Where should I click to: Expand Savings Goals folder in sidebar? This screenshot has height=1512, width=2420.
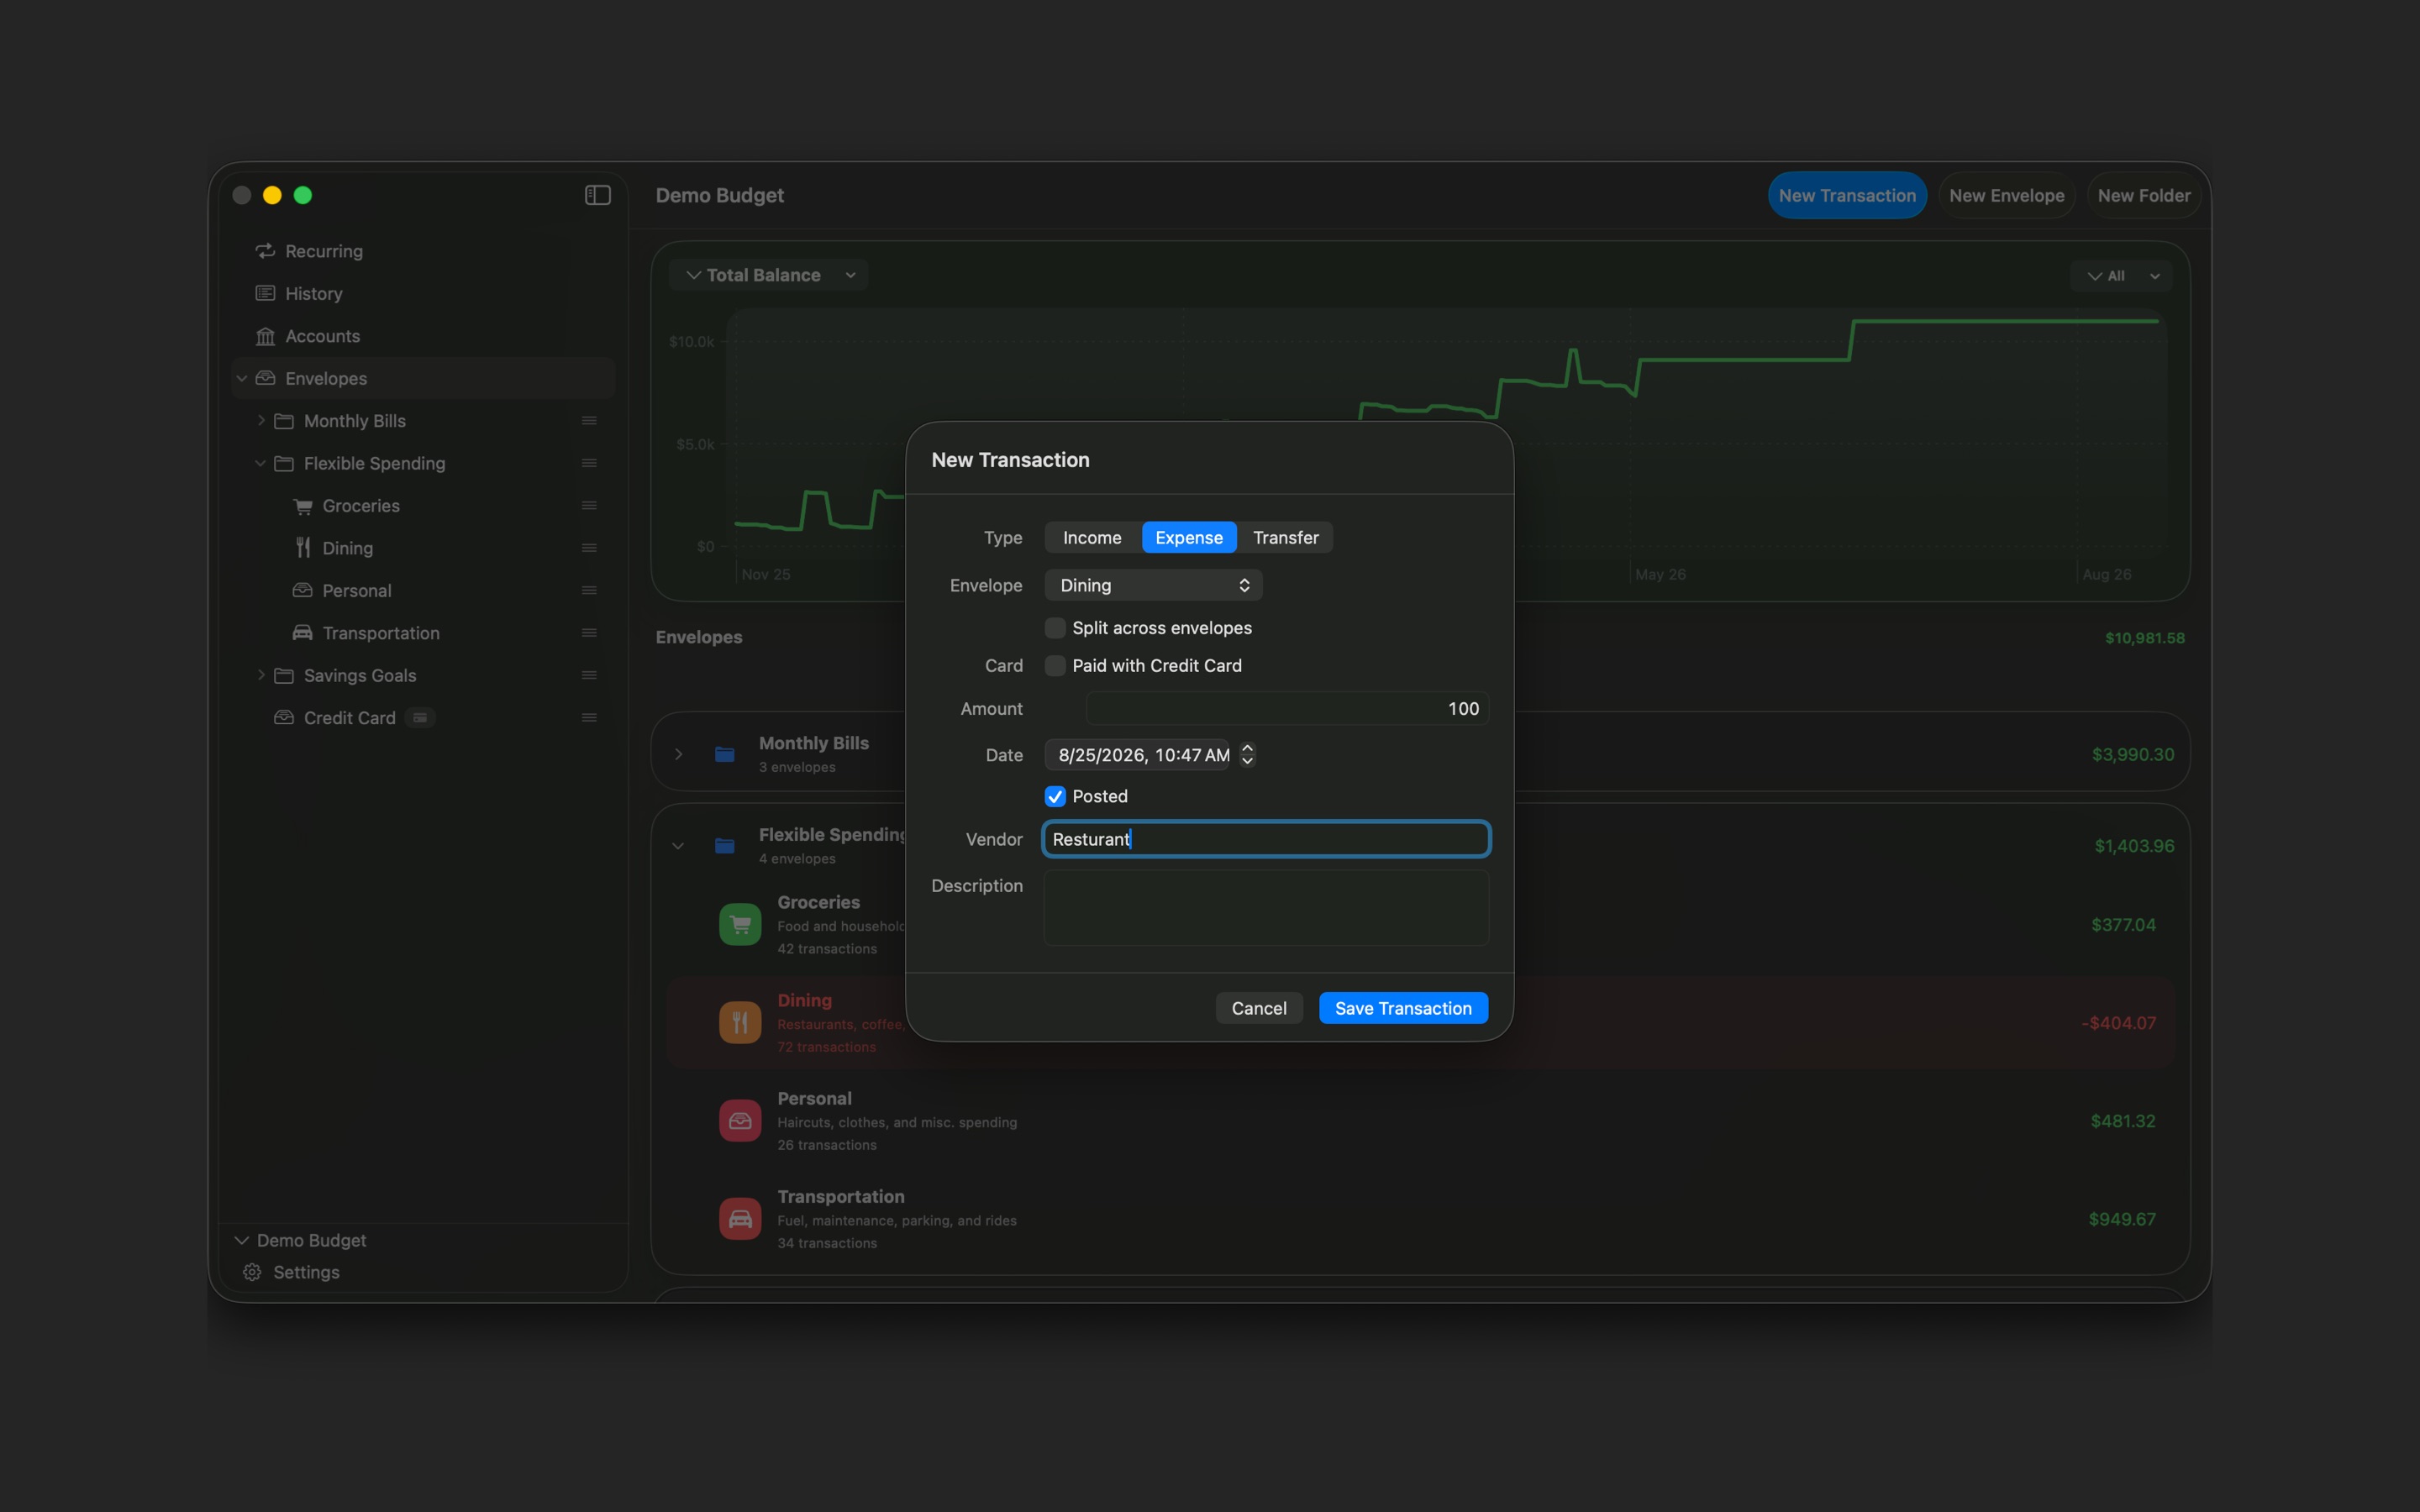tap(261, 675)
